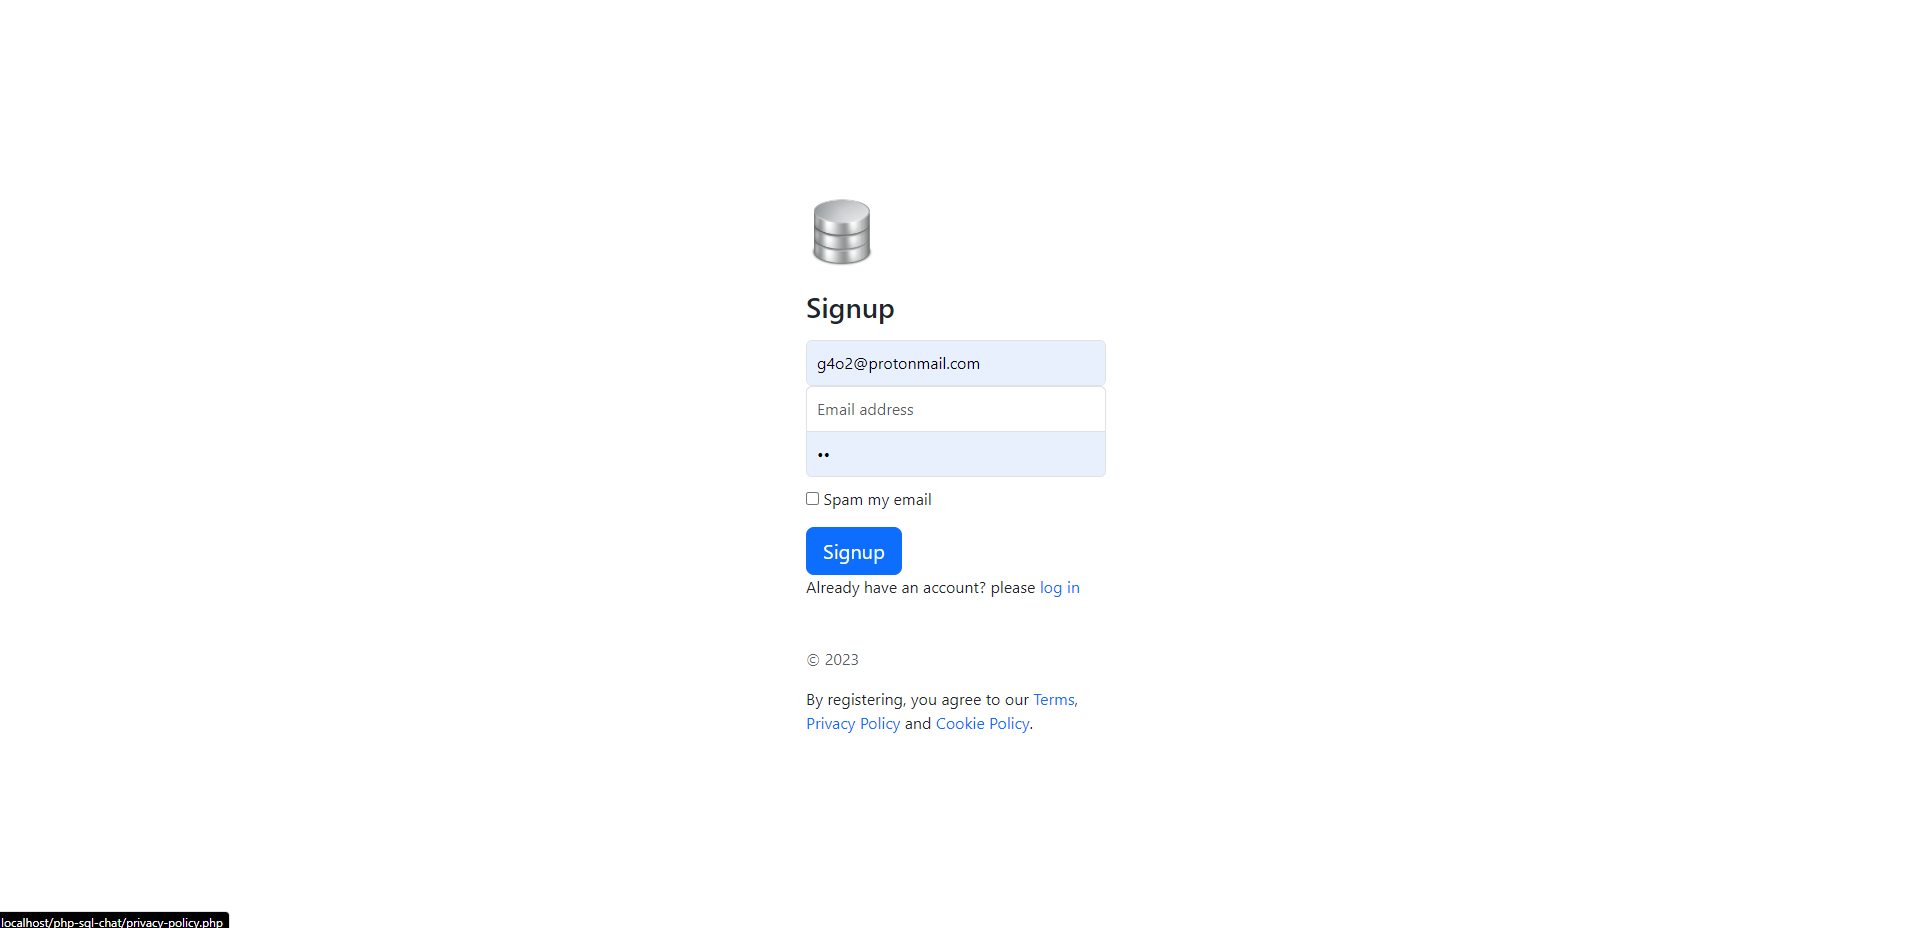Click the 'Spam my email' label text

click(x=877, y=500)
